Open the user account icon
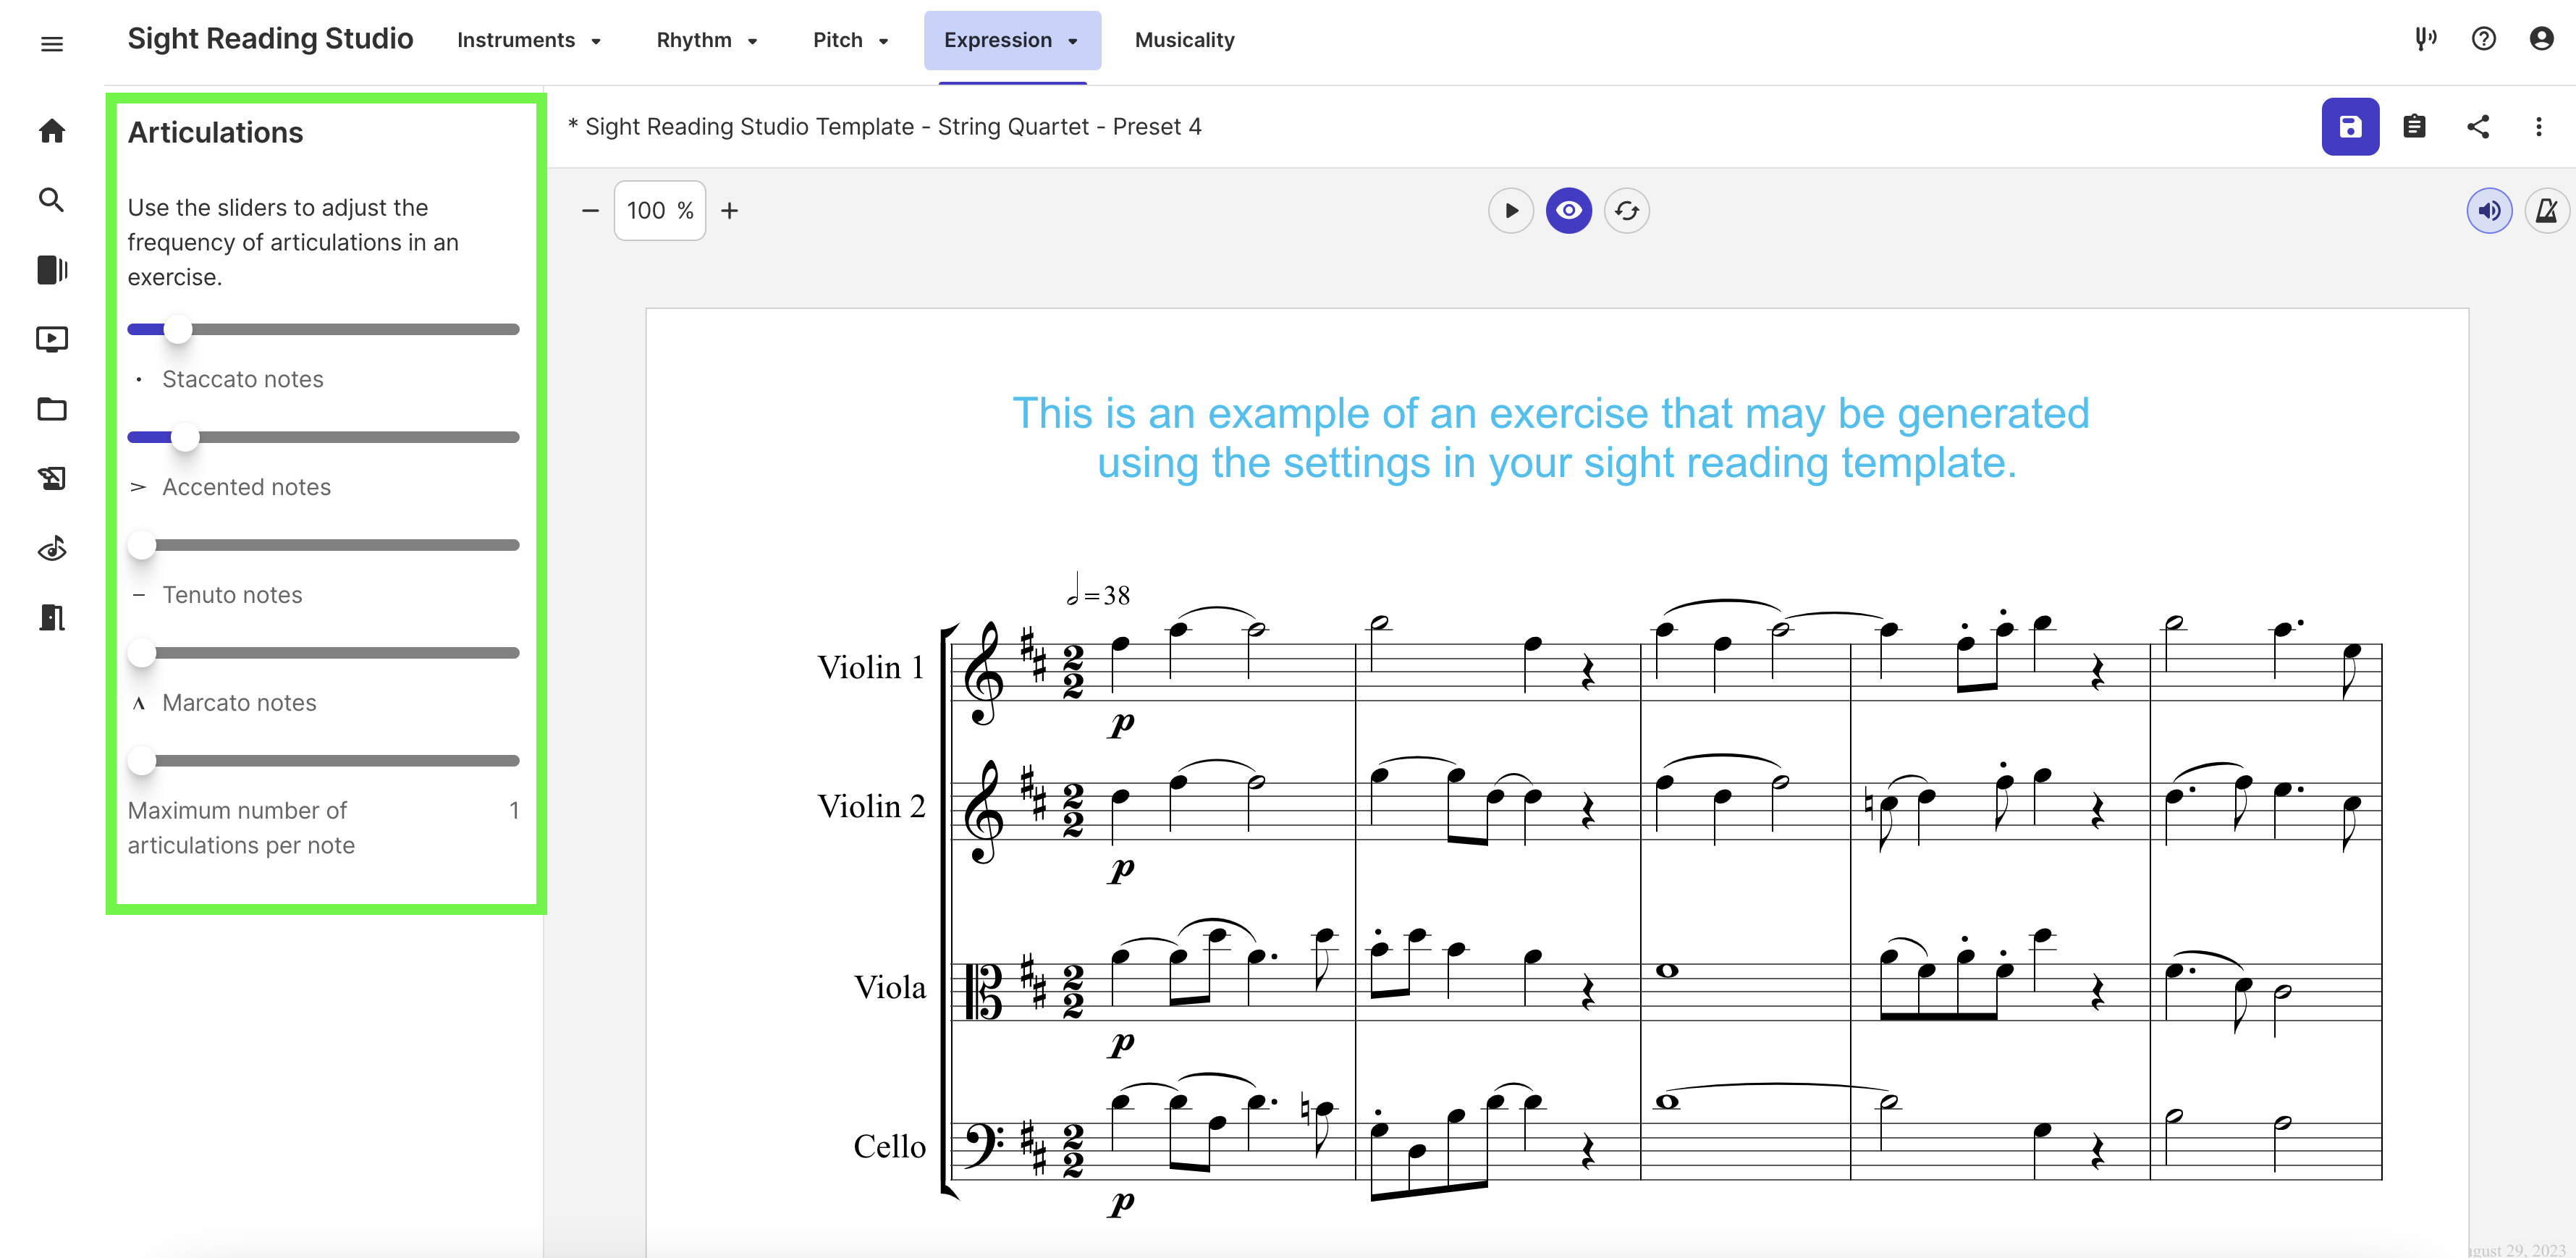2576x1258 pixels. point(2541,40)
